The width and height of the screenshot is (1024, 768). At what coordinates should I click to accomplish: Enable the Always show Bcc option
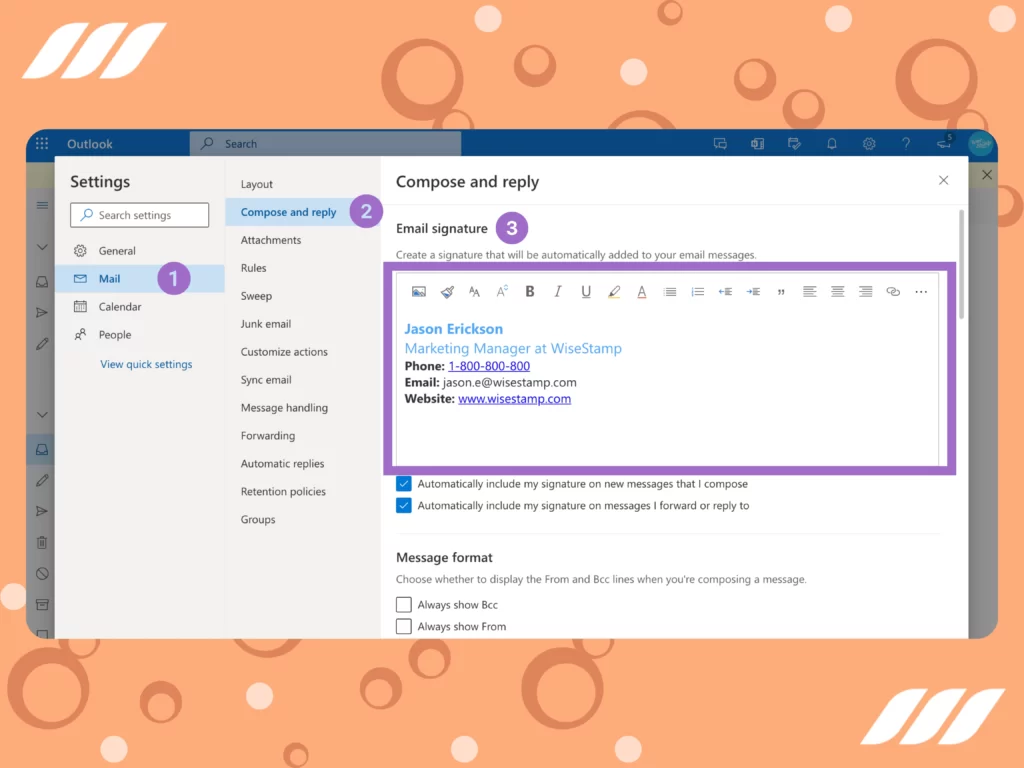pyautogui.click(x=404, y=604)
